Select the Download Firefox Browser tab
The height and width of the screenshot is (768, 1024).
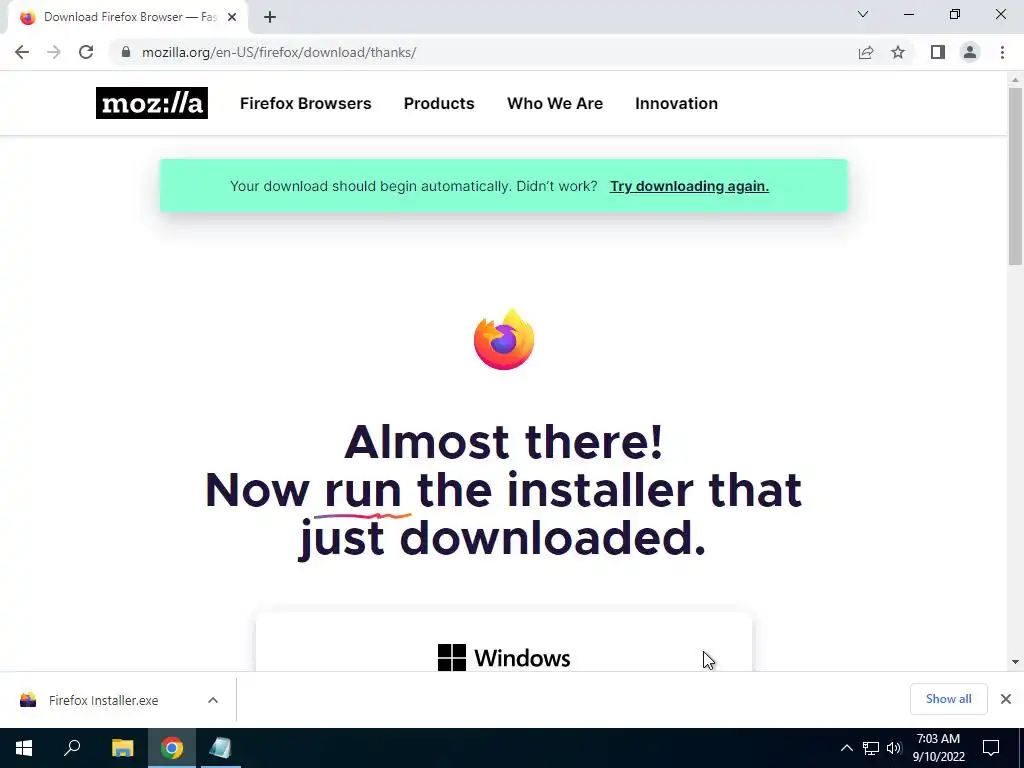[x=127, y=18]
